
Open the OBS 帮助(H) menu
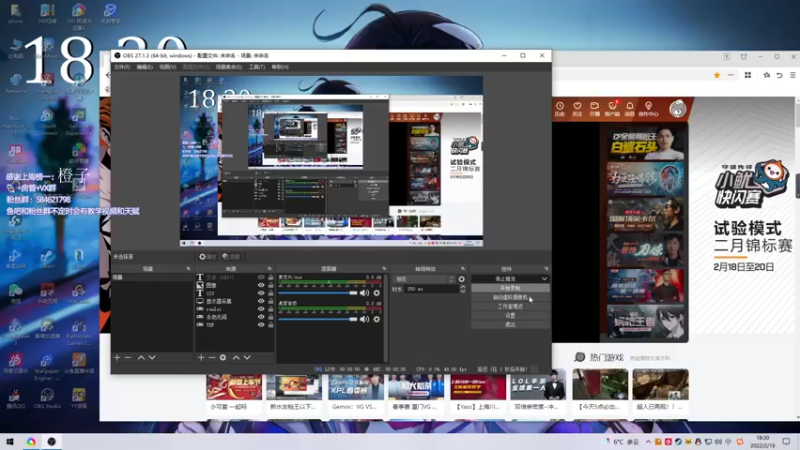tap(280, 67)
